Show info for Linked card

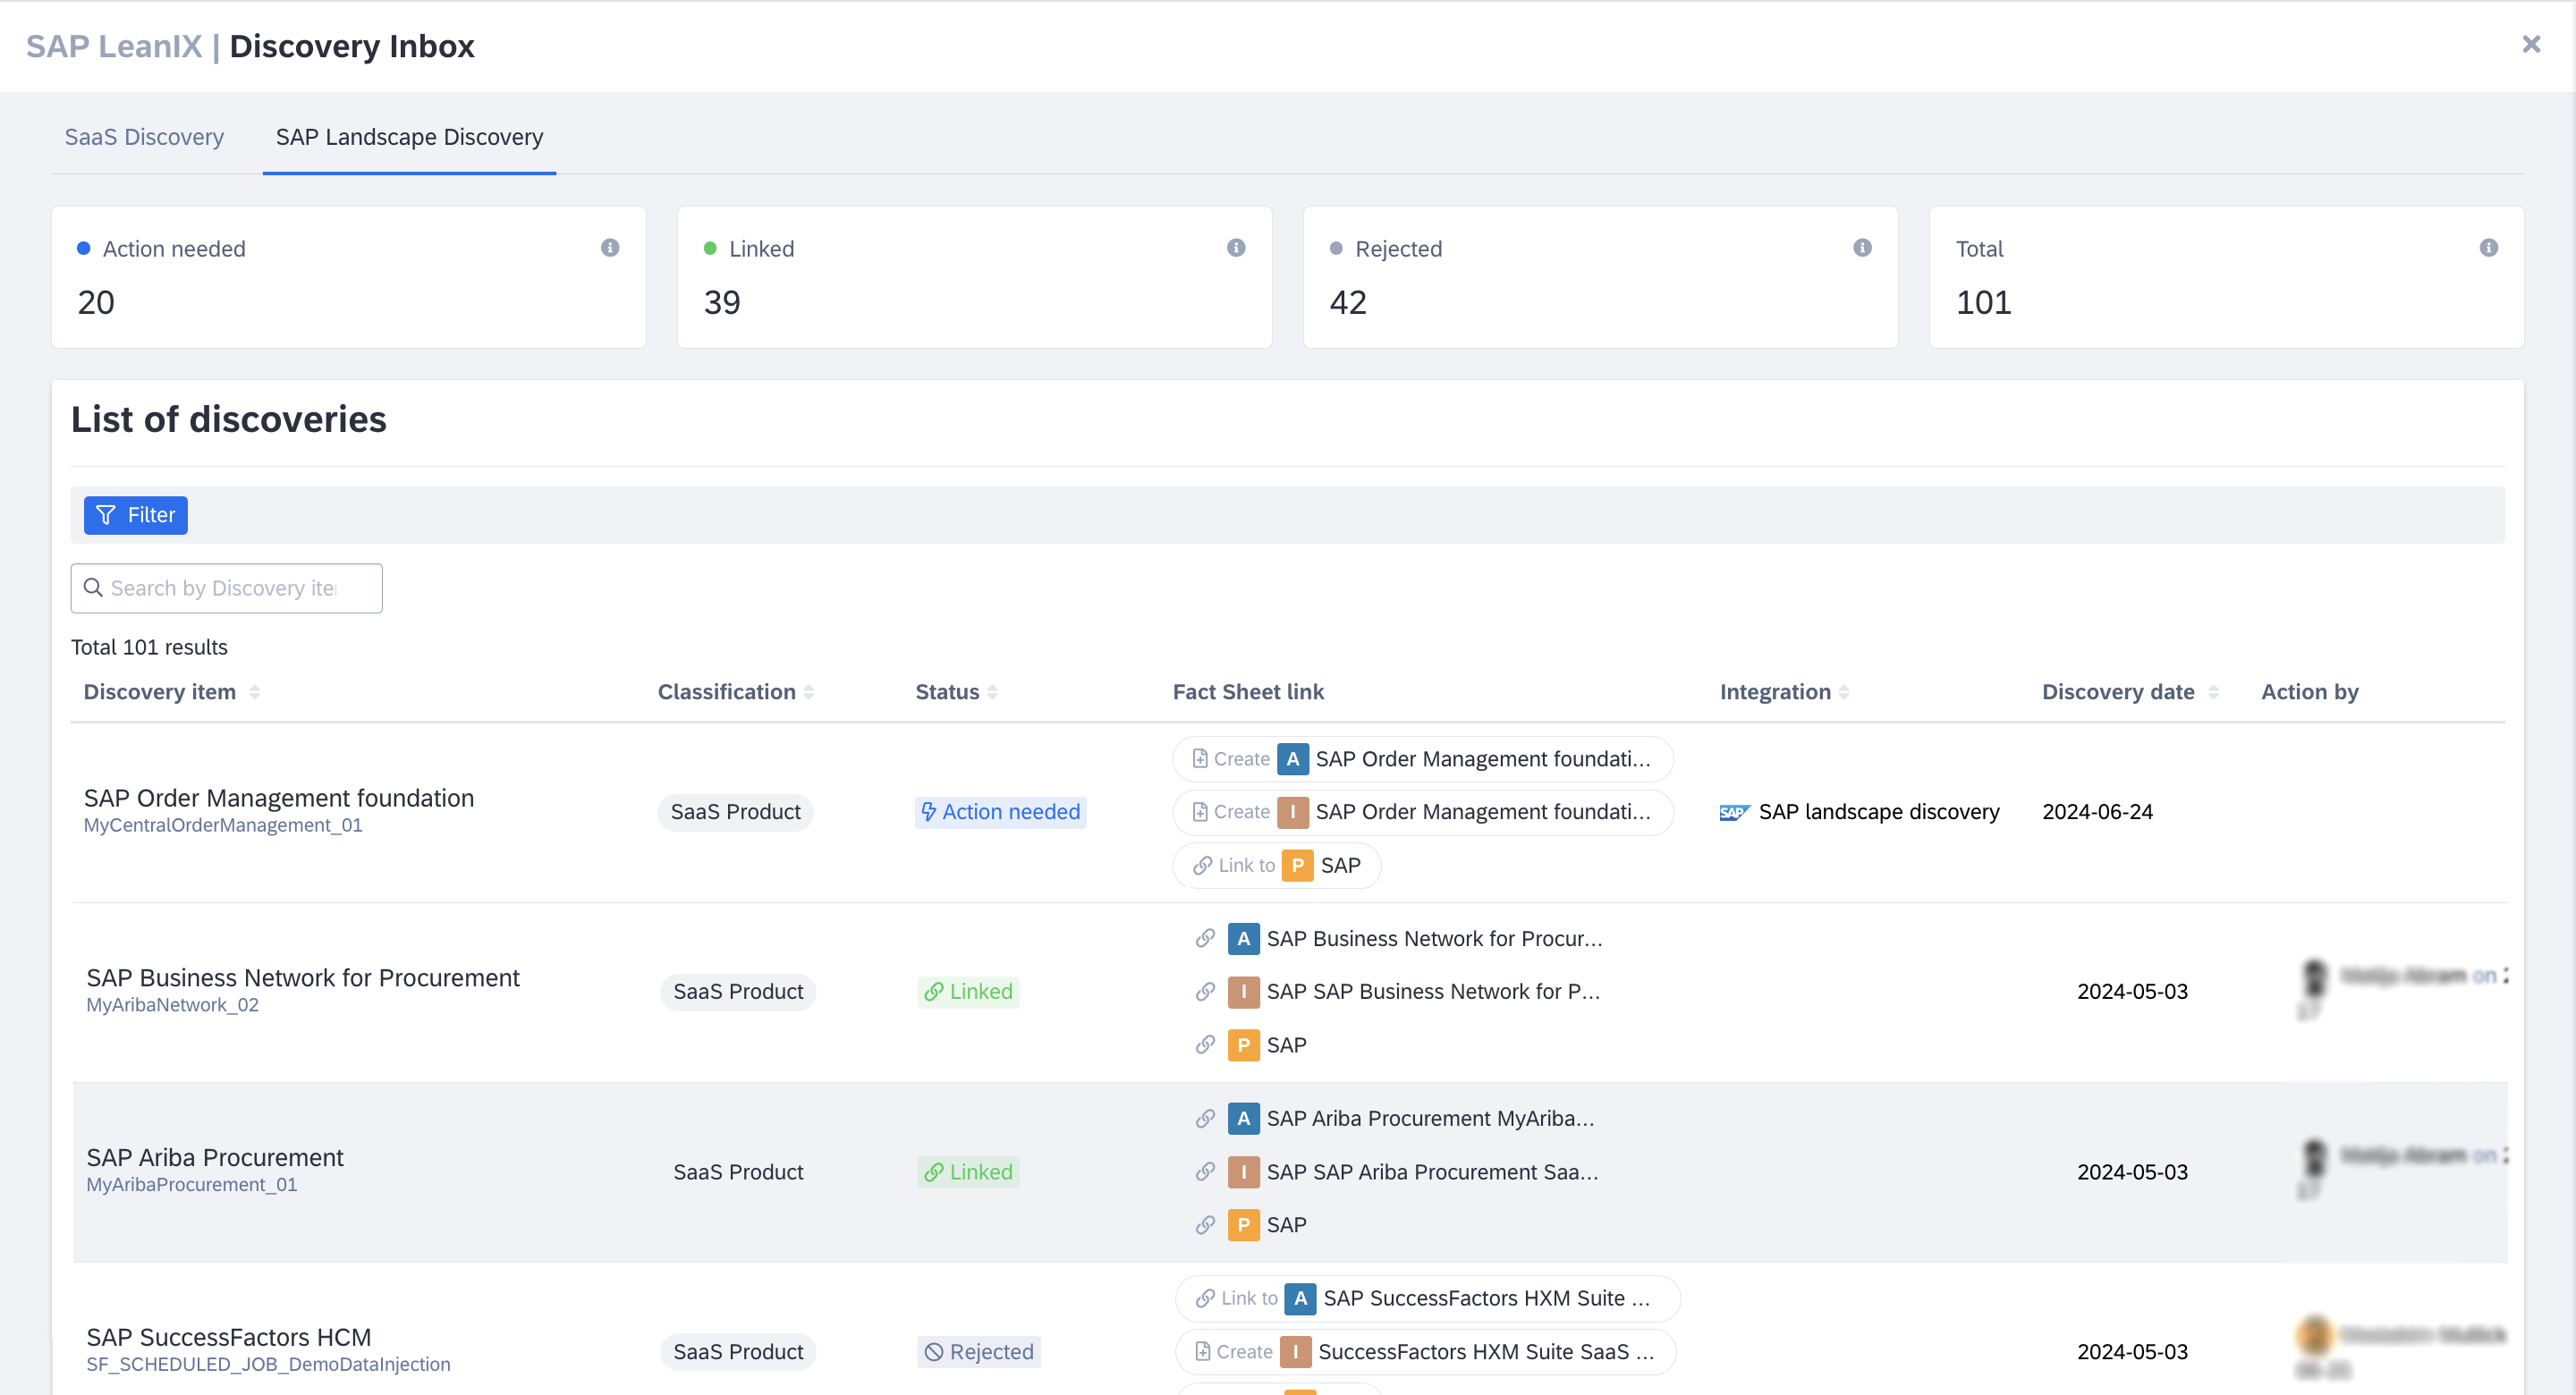(1236, 248)
